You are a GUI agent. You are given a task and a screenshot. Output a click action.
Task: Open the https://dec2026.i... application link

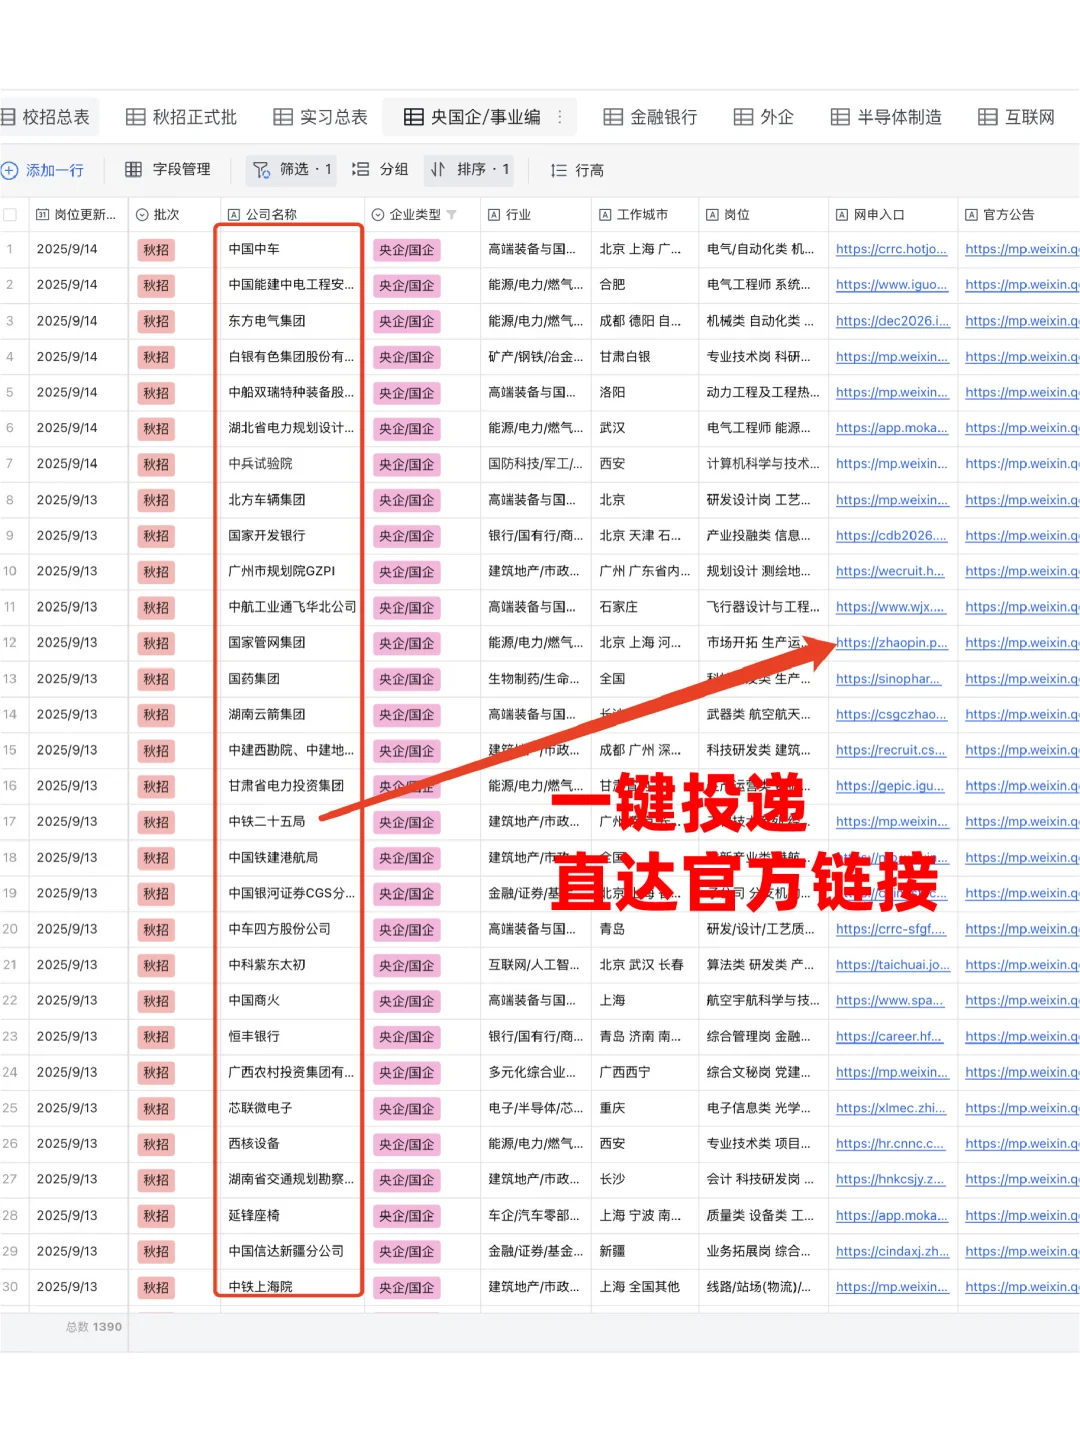coord(891,321)
